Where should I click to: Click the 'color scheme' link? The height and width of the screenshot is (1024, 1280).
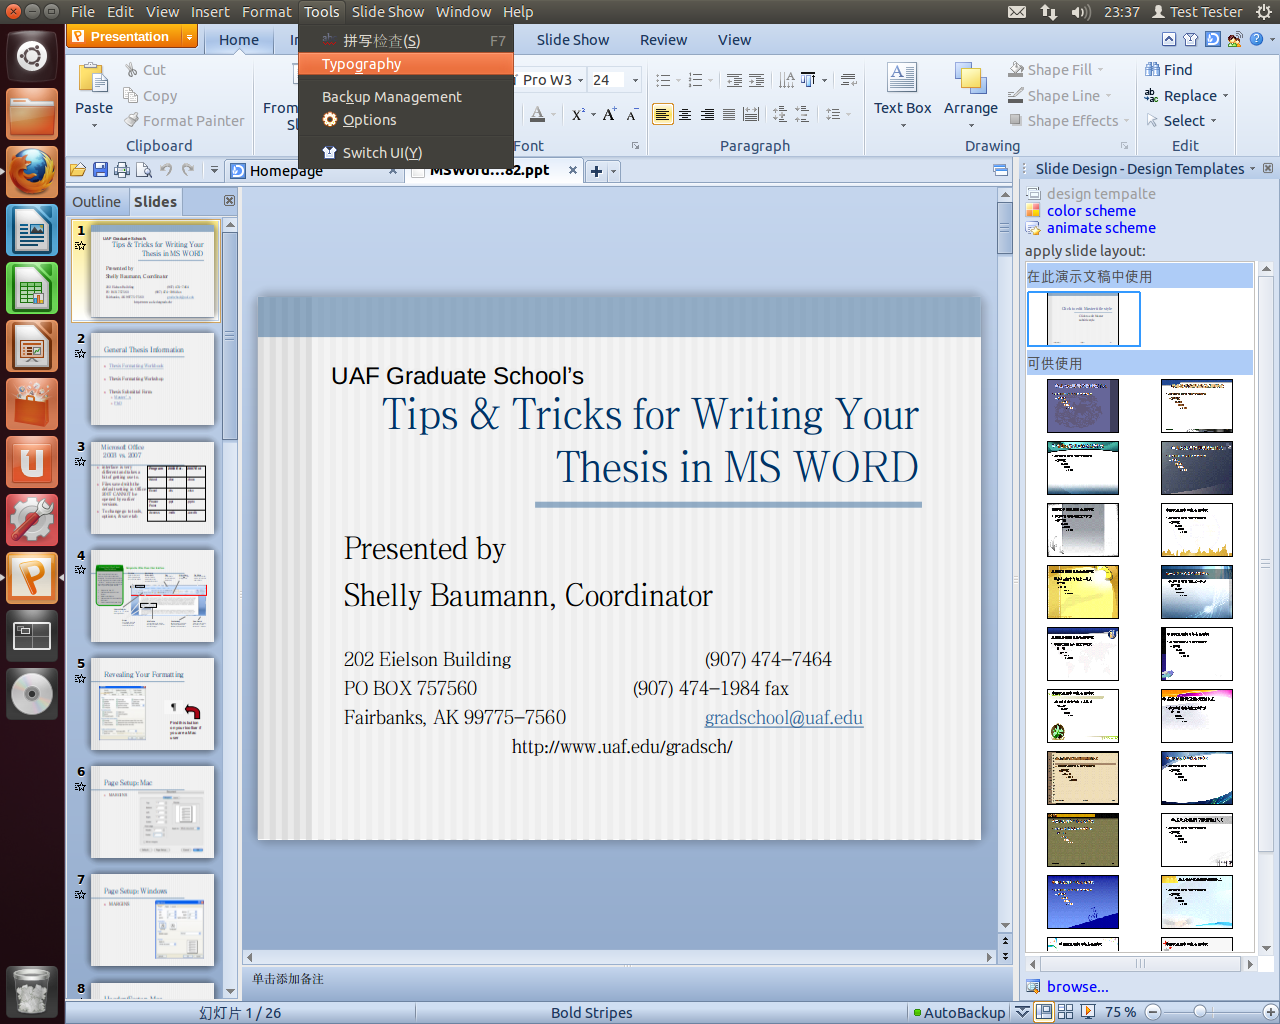coord(1091,211)
